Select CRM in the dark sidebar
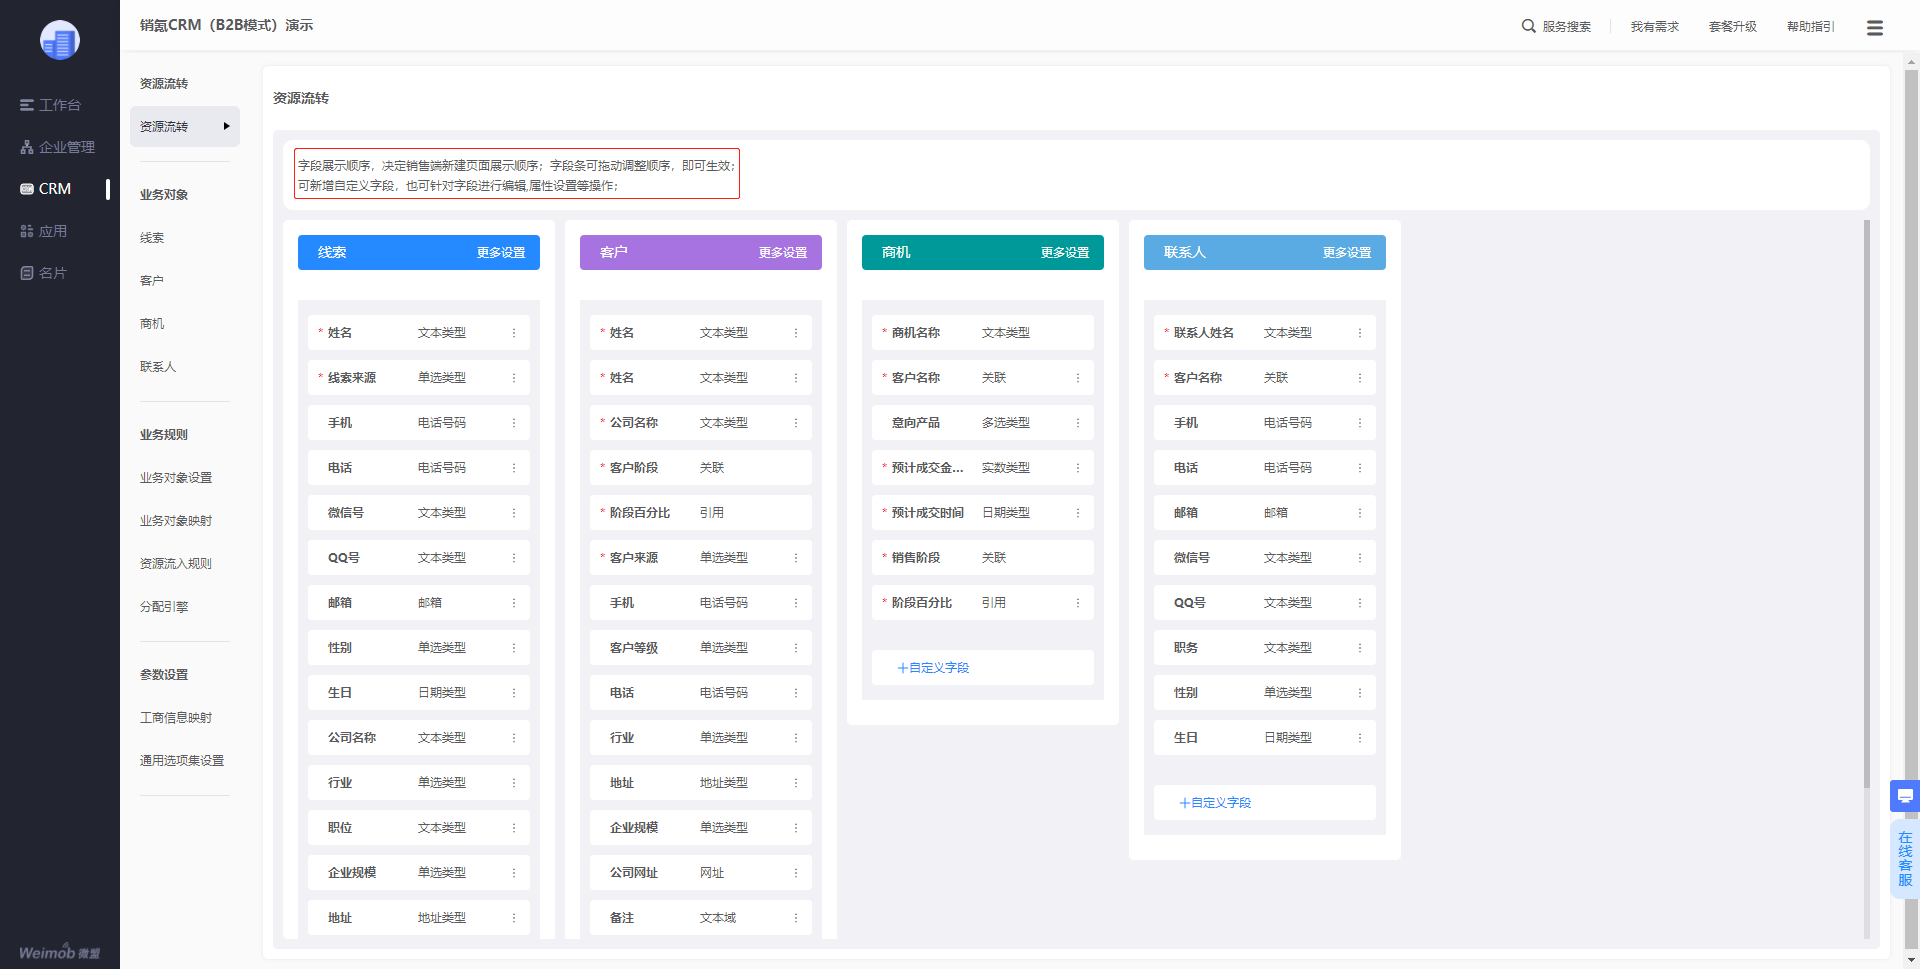1920x969 pixels. click(46, 189)
